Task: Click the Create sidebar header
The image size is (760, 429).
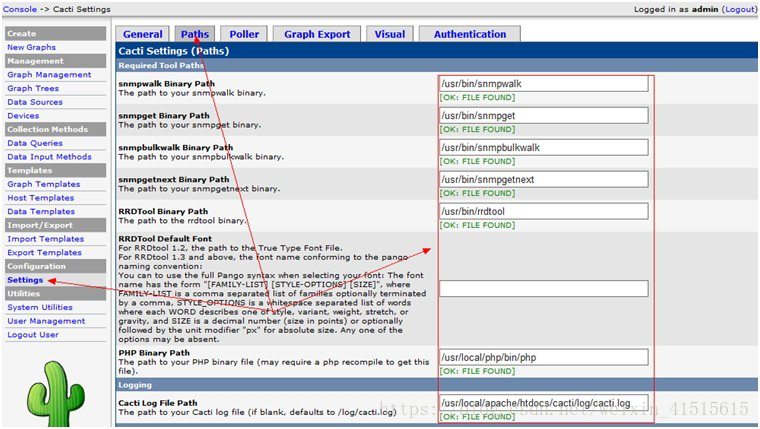Action: tap(55, 33)
